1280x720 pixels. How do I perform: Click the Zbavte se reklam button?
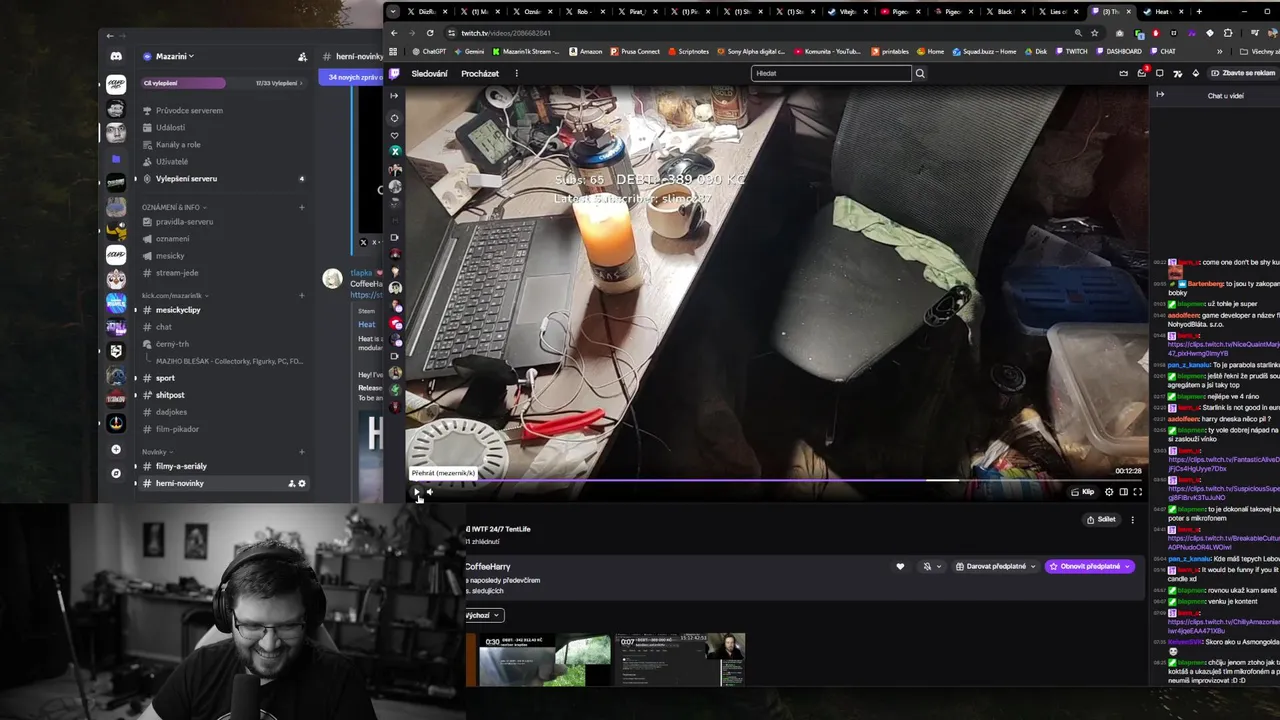(x=1243, y=73)
